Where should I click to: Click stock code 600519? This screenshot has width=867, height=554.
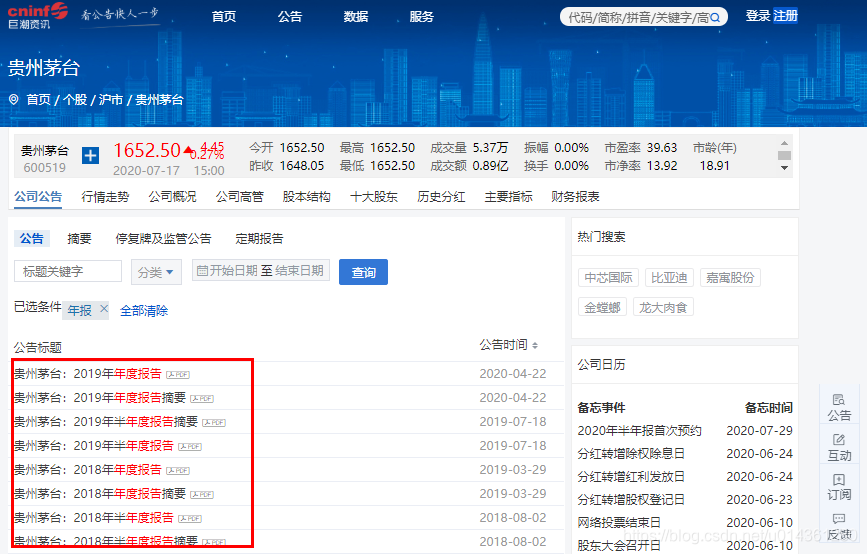(x=45, y=168)
